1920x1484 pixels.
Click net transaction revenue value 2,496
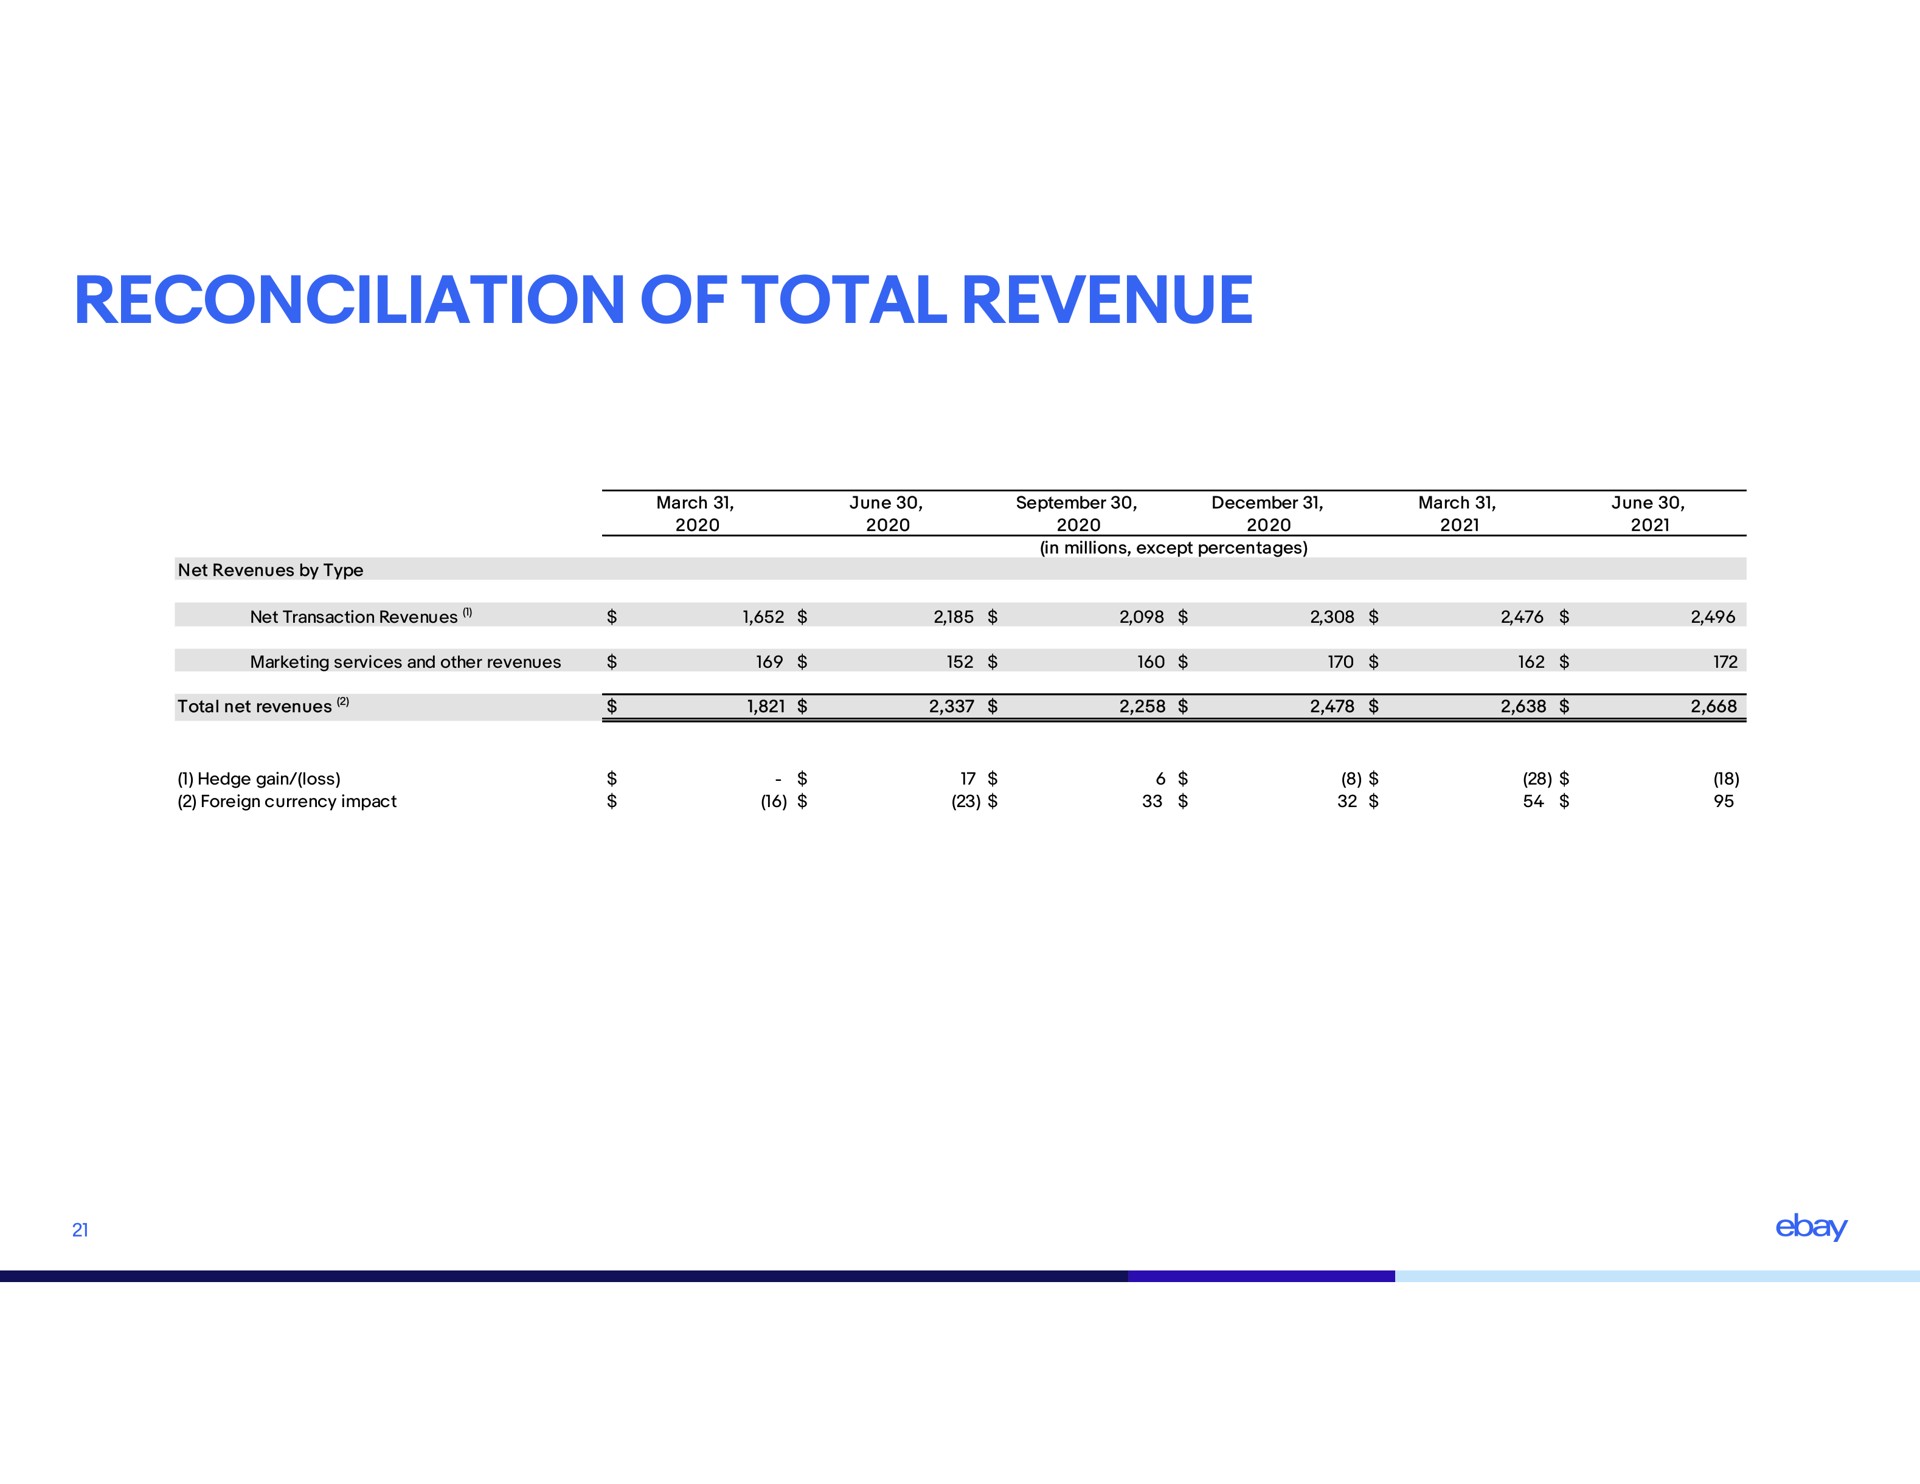[x=1713, y=617]
